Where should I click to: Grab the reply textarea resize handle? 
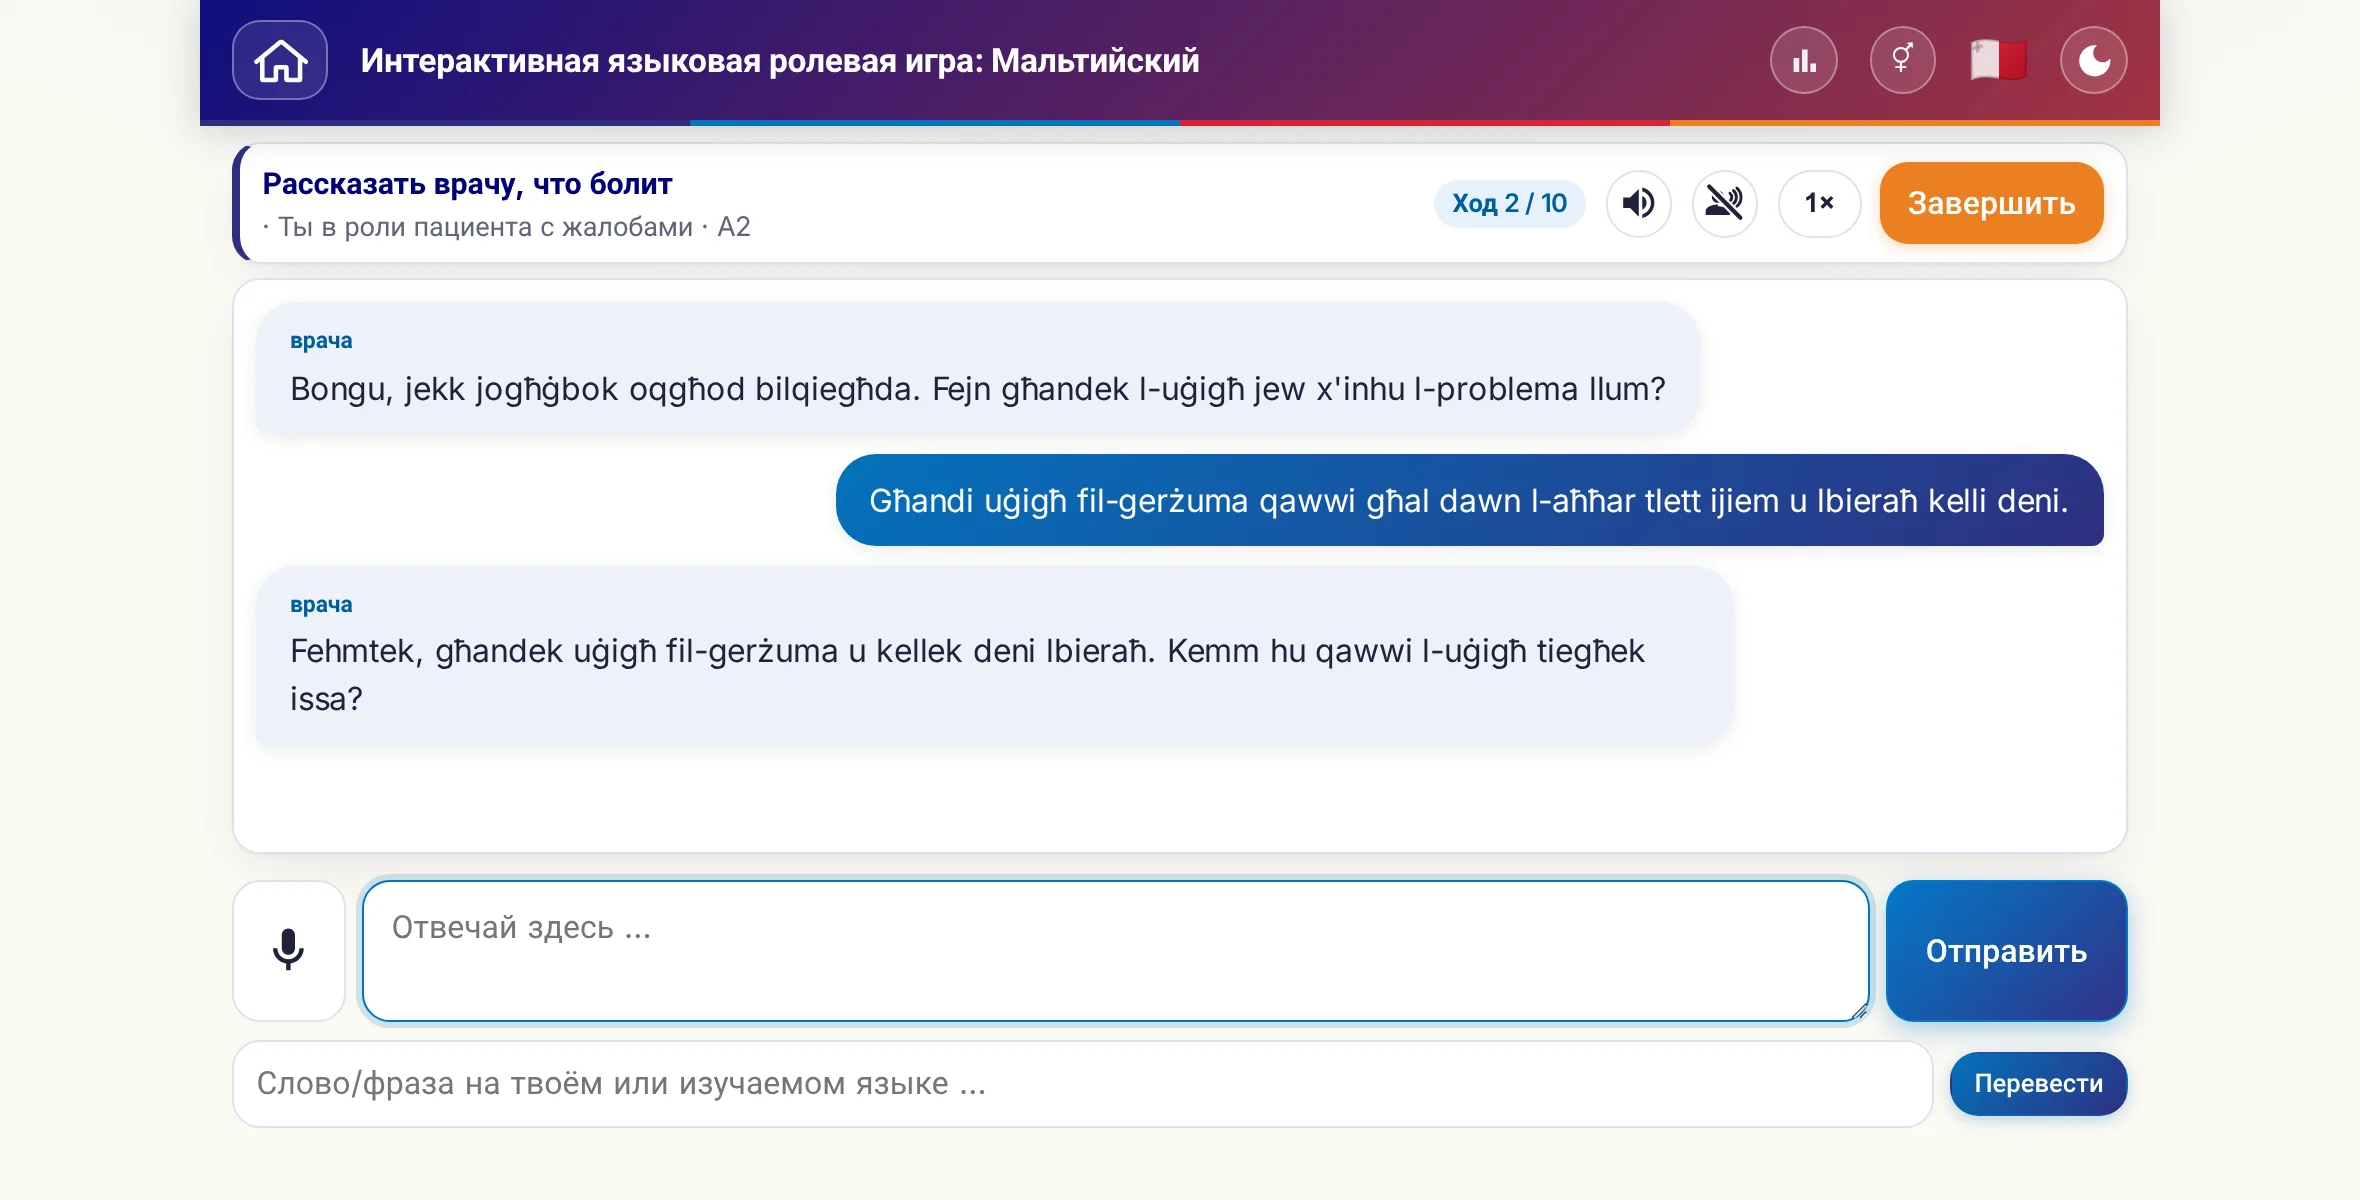(1858, 1011)
